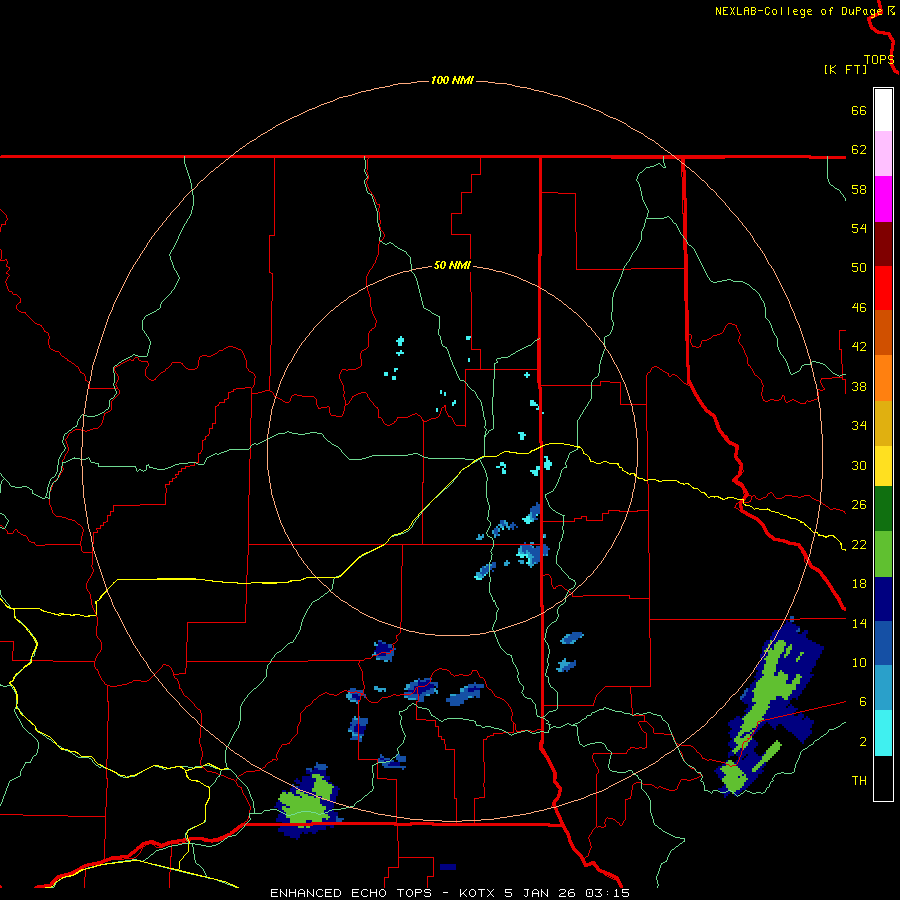900x900 pixels.
Task: Click the 50 NMI range ring label
Action: click(452, 265)
